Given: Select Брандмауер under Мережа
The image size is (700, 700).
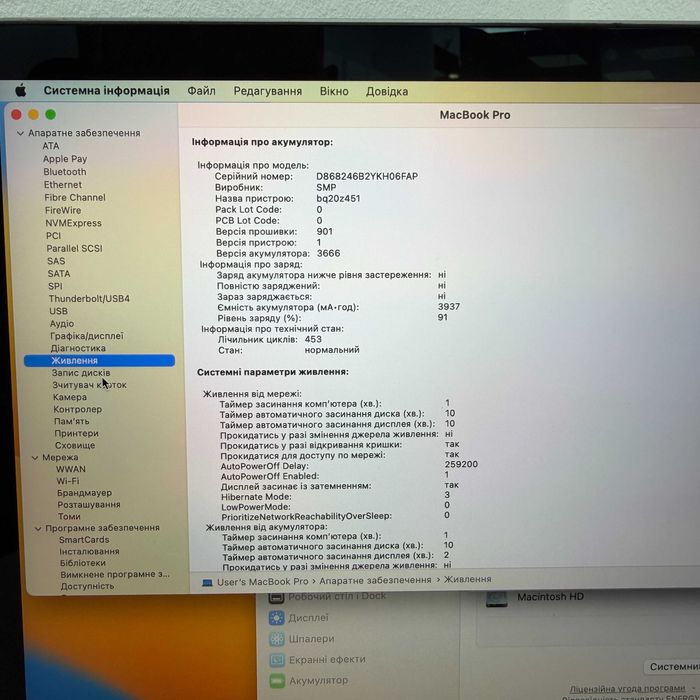Looking at the screenshot, I should 84,493.
